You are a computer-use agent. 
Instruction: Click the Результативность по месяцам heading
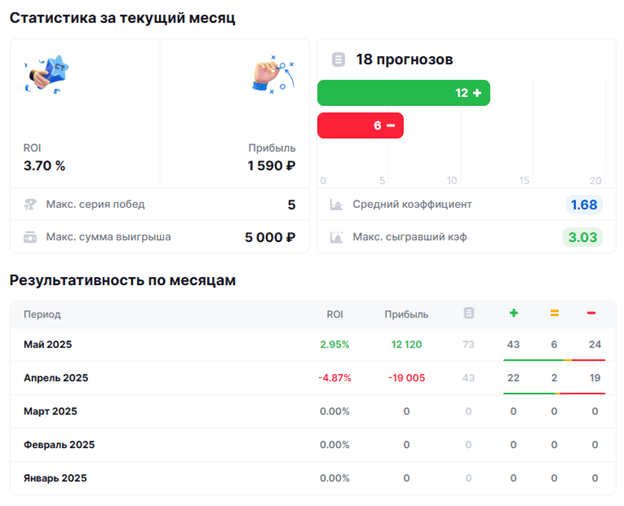tap(123, 280)
